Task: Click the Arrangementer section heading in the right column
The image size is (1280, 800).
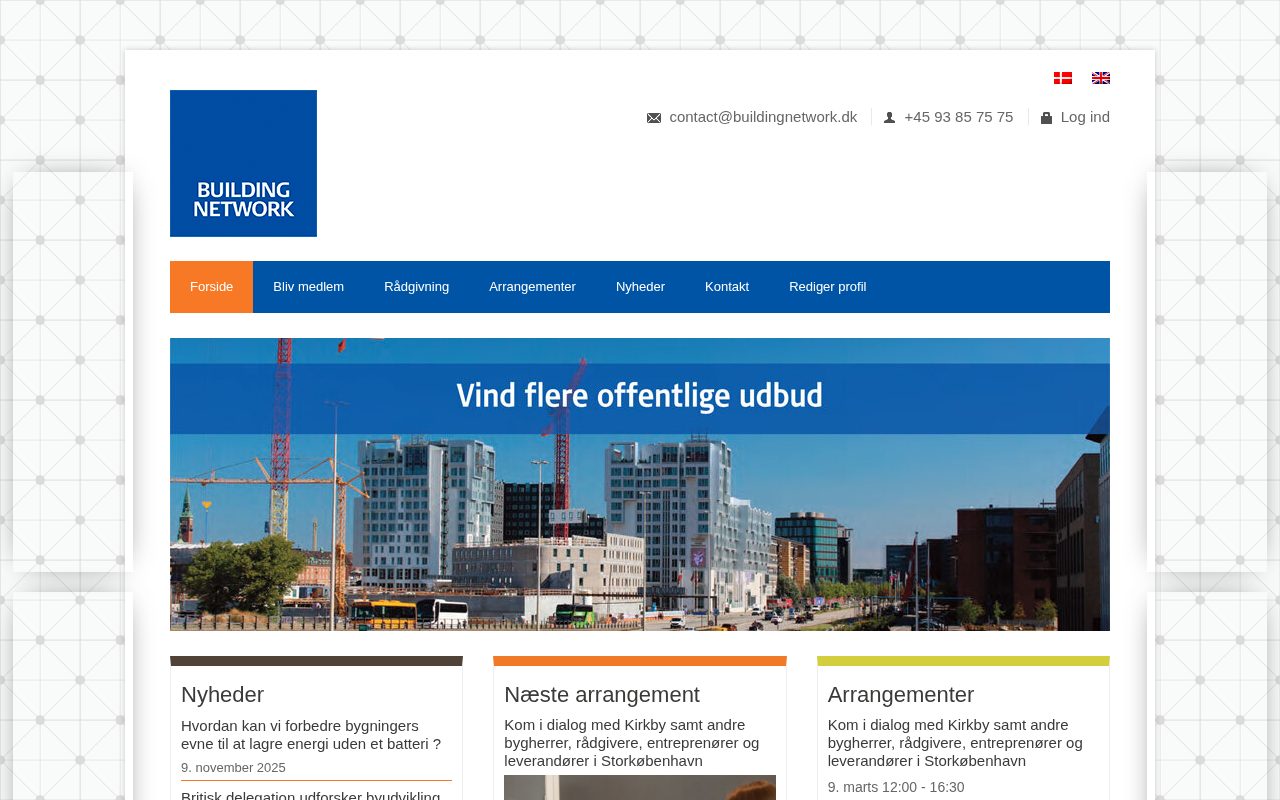Action: 901,695
